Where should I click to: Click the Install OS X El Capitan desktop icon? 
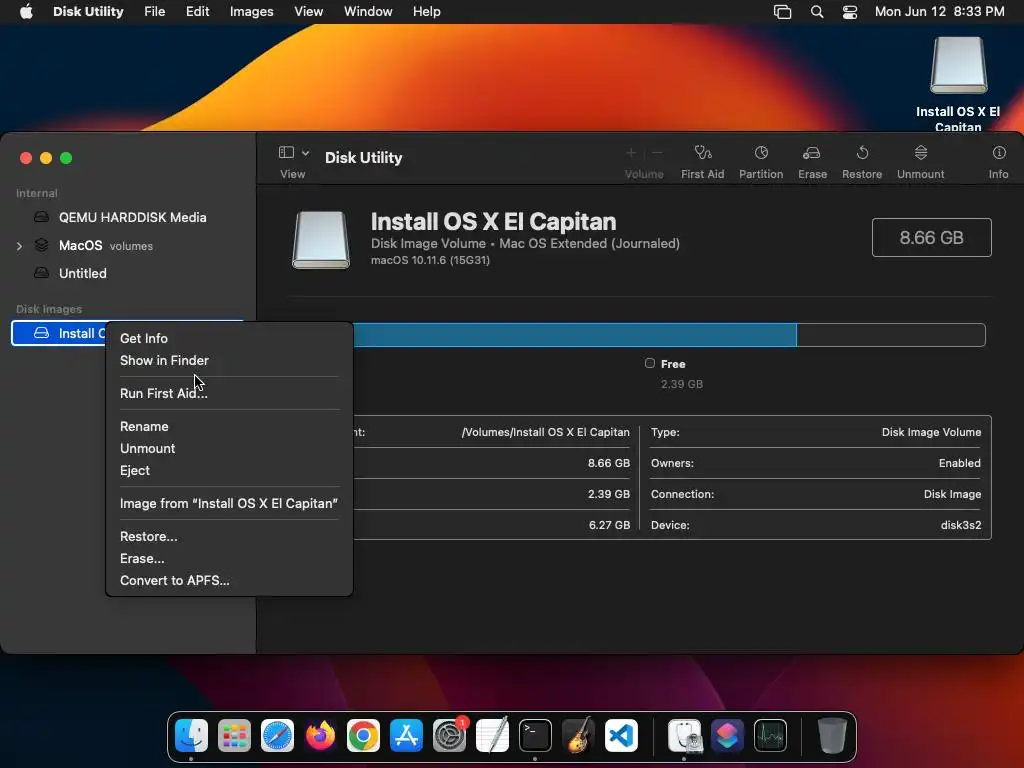pos(958,65)
